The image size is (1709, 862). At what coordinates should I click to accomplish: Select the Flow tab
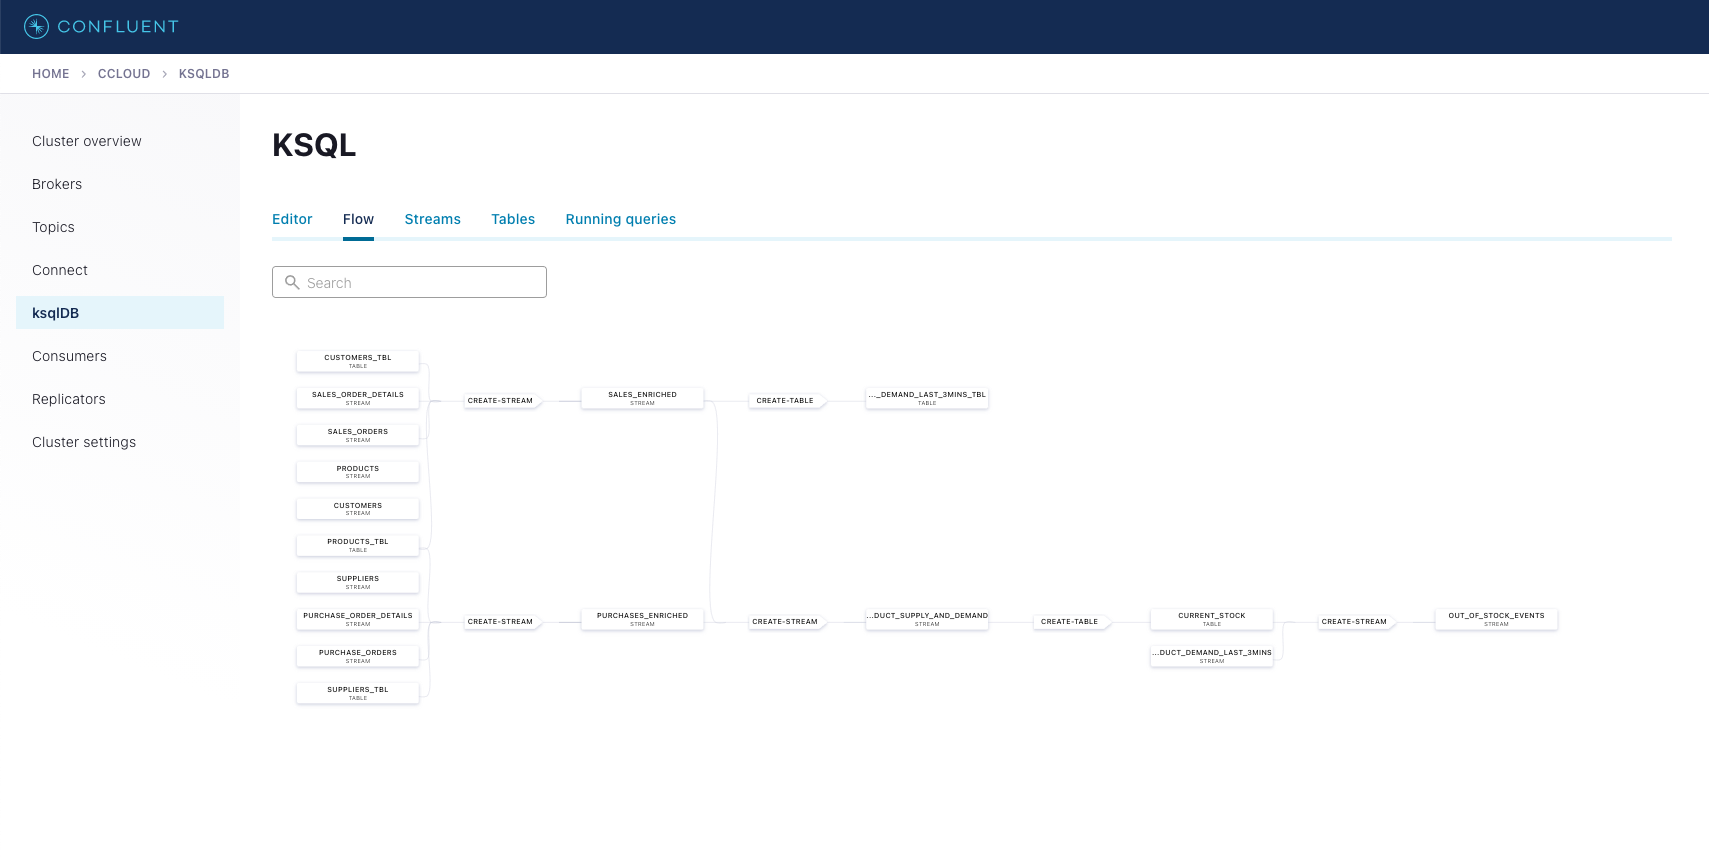click(358, 219)
